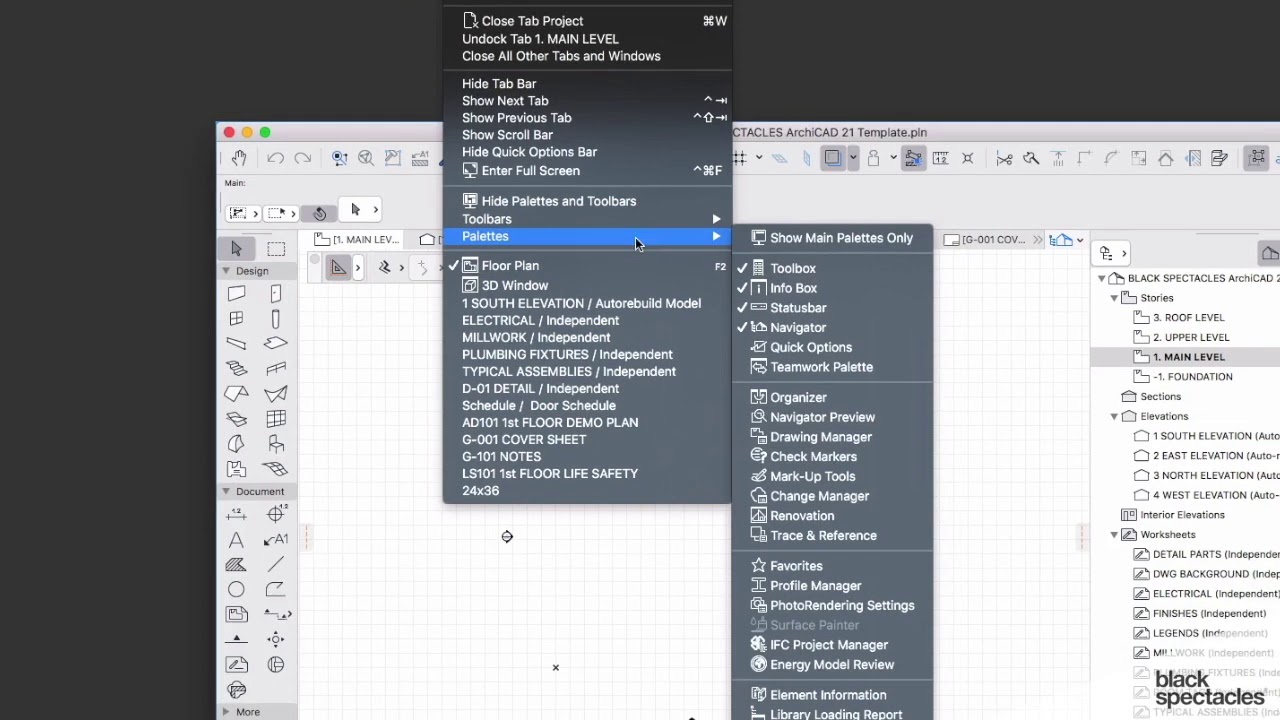Image resolution: width=1280 pixels, height=720 pixels.
Task: Select the Linear Dimension tool
Action: coord(236,514)
